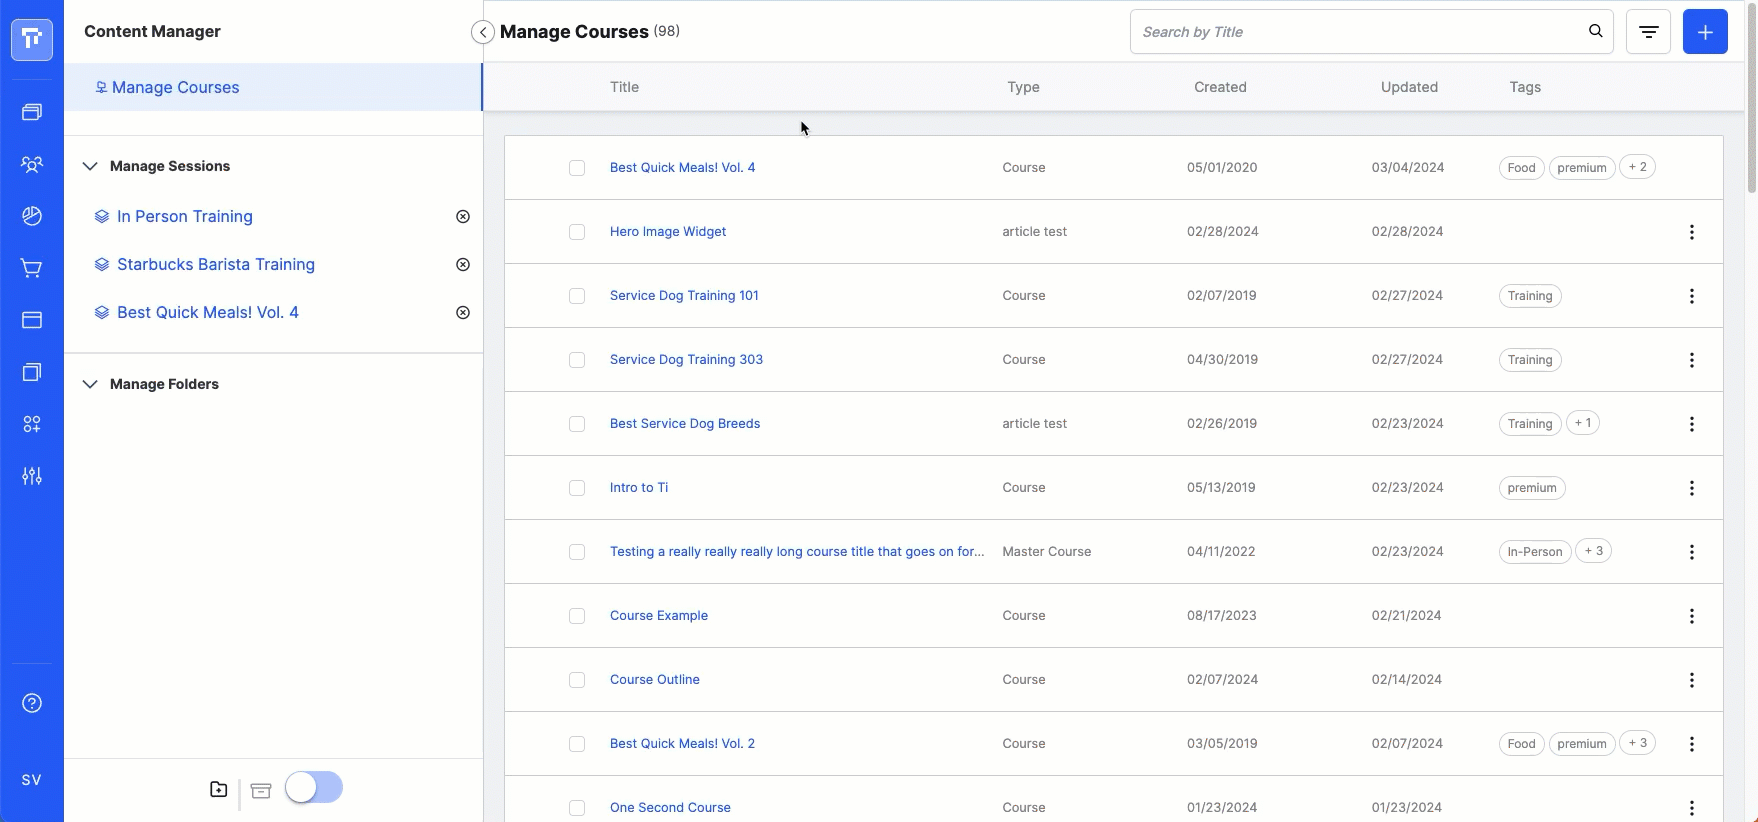Check the Service Dog Training 101 checkbox
1758x822 pixels.
(577, 296)
